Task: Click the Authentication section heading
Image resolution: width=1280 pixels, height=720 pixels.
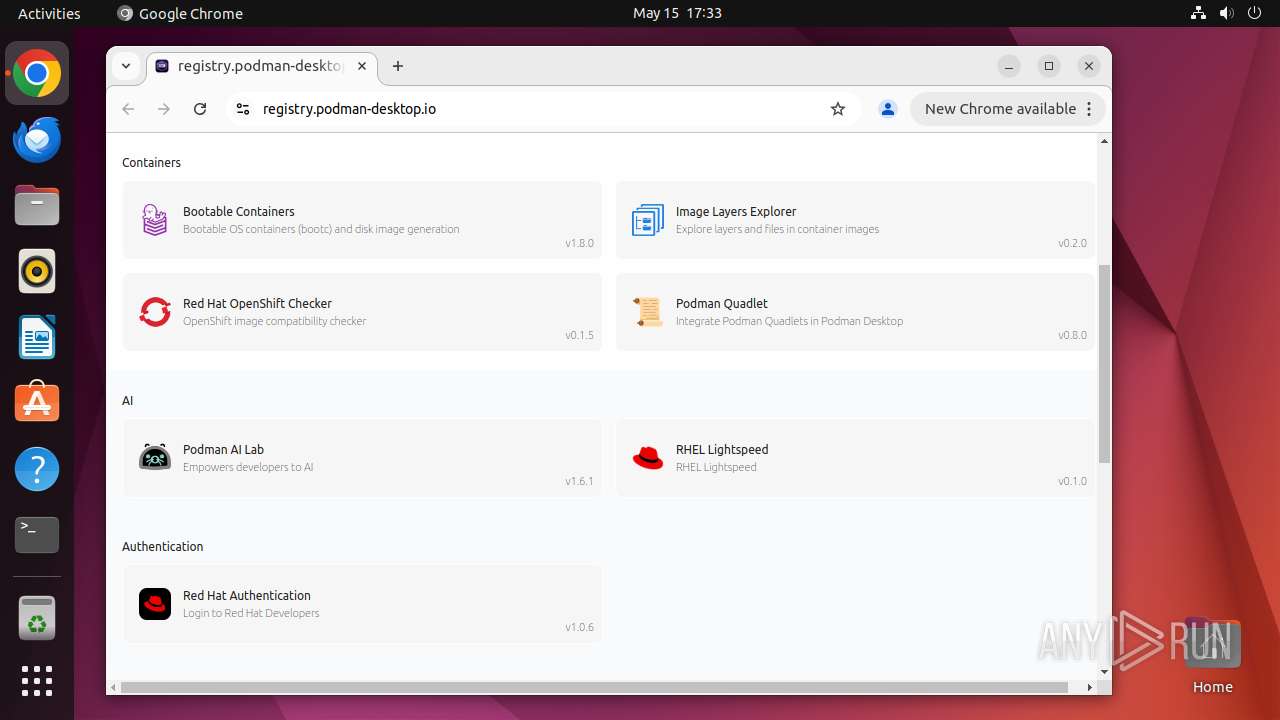Action: tap(162, 546)
